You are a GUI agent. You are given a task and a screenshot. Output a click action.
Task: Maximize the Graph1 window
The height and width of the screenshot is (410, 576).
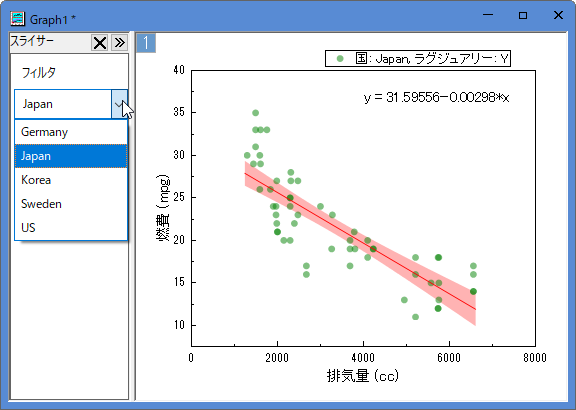point(523,15)
